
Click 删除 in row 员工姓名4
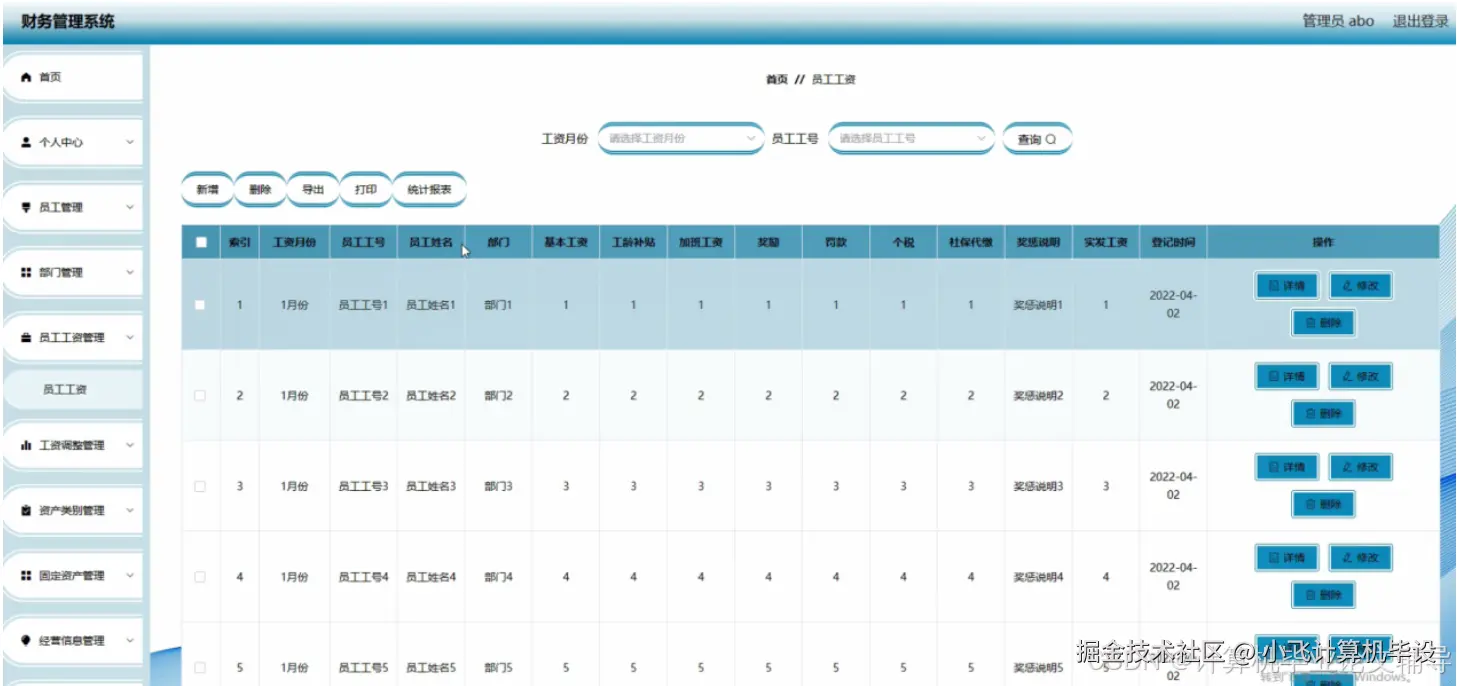1323,595
